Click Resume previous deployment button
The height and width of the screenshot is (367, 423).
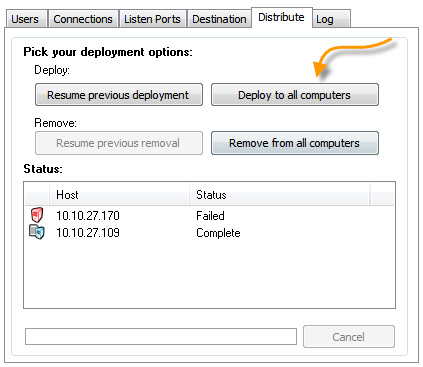[x=119, y=95]
